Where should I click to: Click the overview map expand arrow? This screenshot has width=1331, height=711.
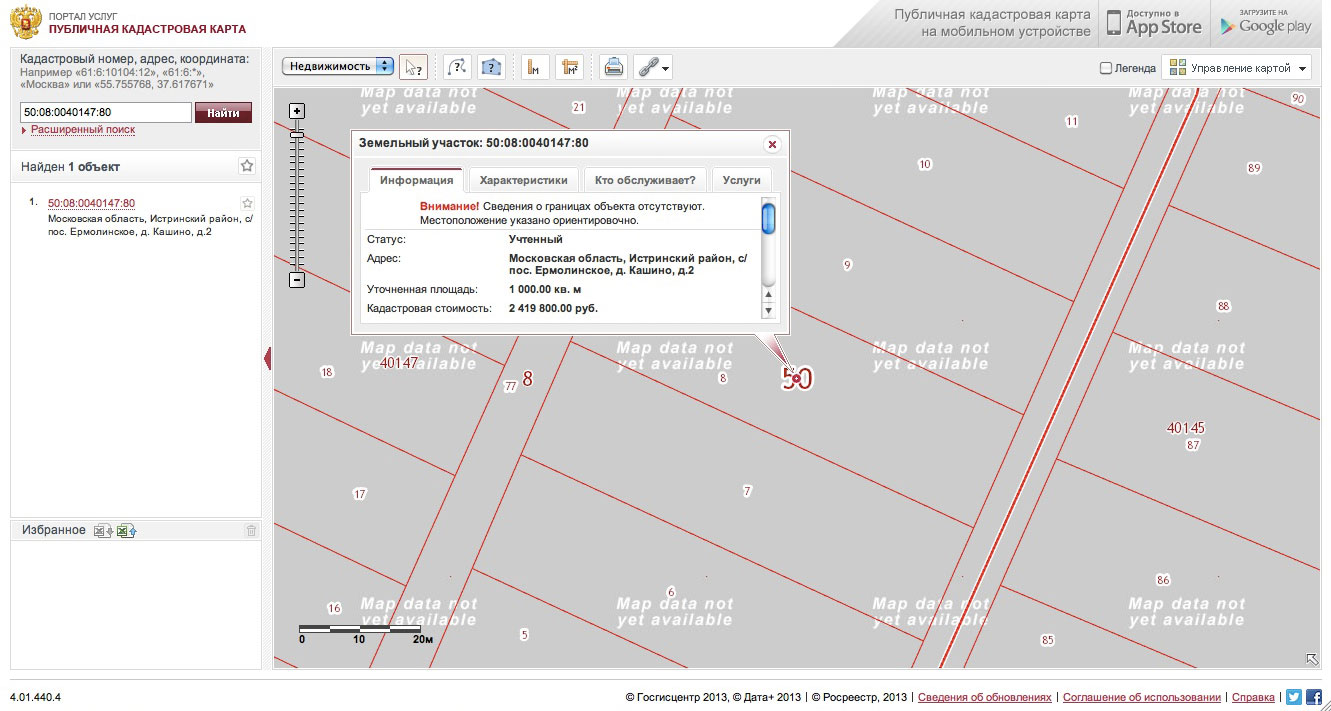tap(1312, 658)
